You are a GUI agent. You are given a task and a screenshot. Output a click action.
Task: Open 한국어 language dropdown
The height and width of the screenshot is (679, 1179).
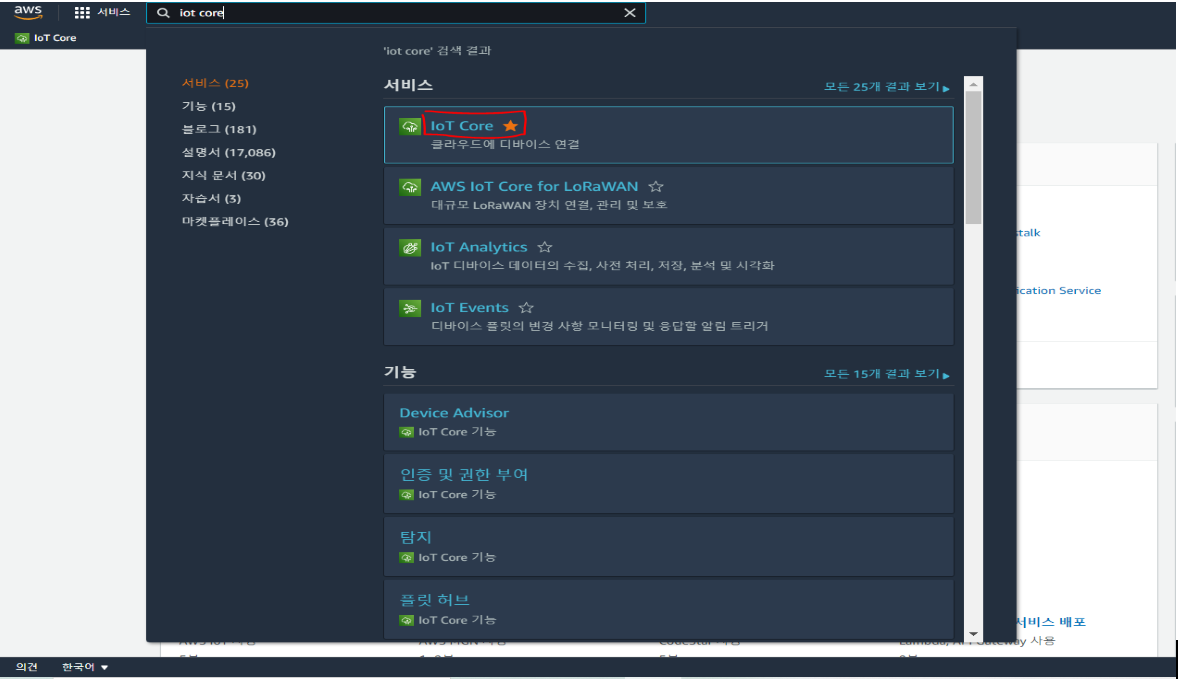[x=84, y=667]
